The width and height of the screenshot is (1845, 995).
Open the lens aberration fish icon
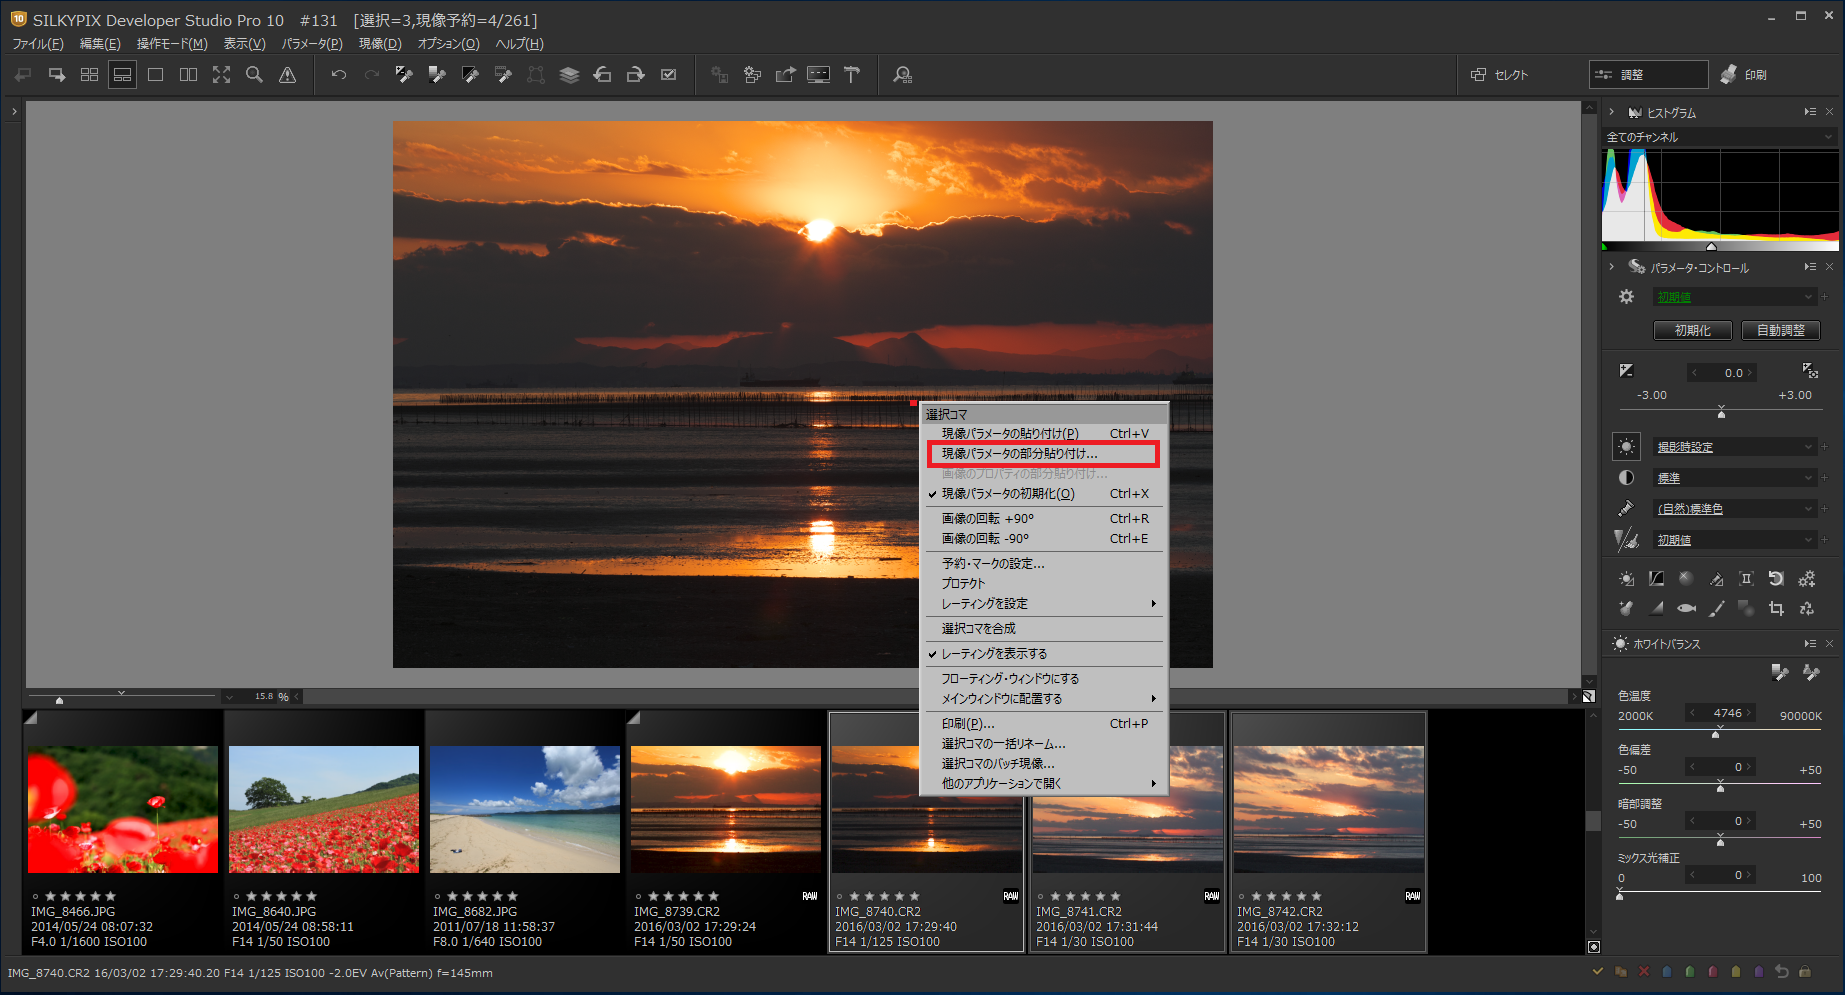[x=1687, y=608]
